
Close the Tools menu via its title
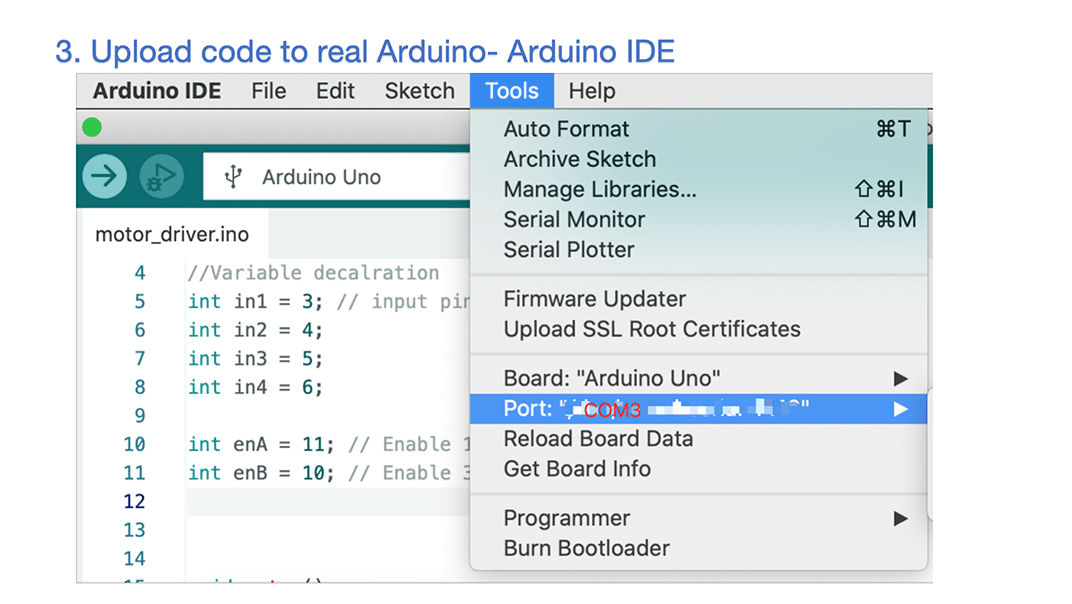(511, 91)
